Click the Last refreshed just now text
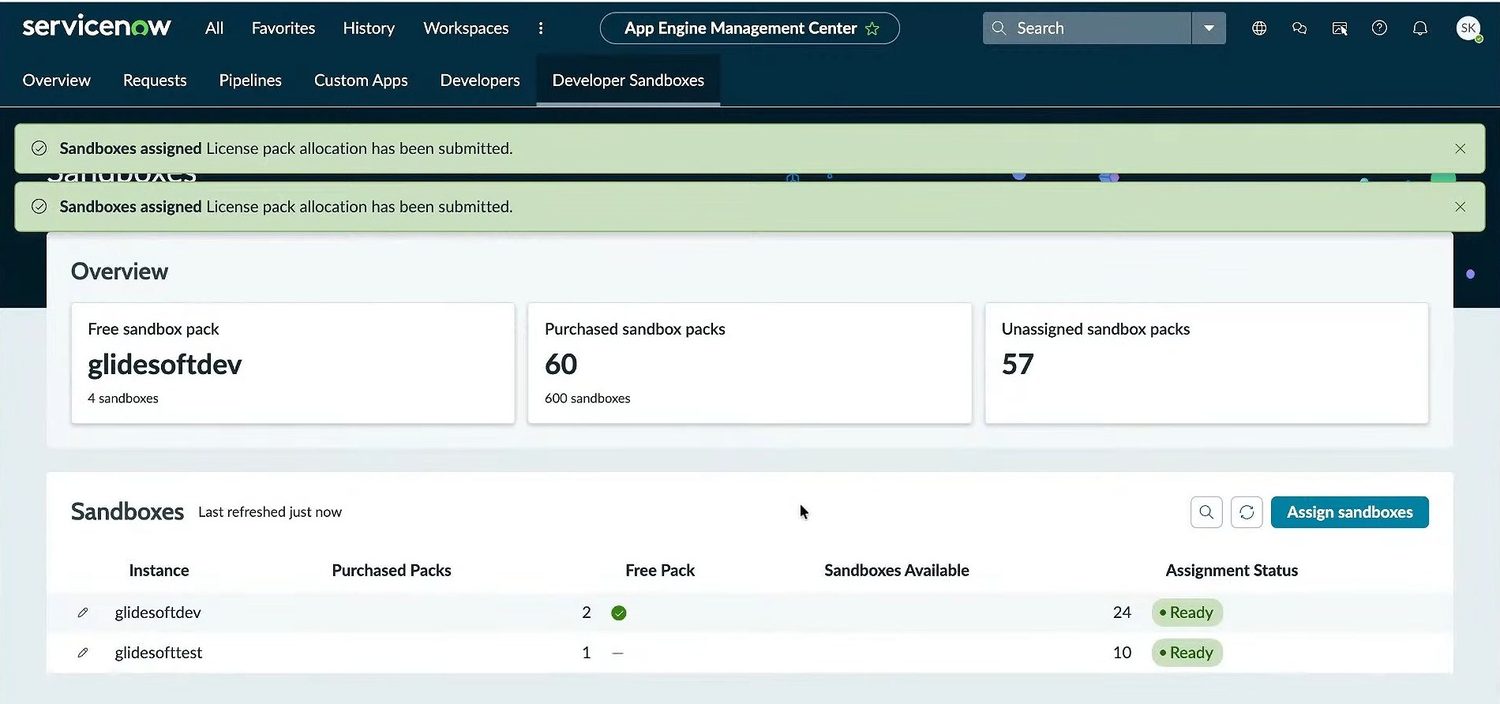1500x704 pixels. point(270,512)
